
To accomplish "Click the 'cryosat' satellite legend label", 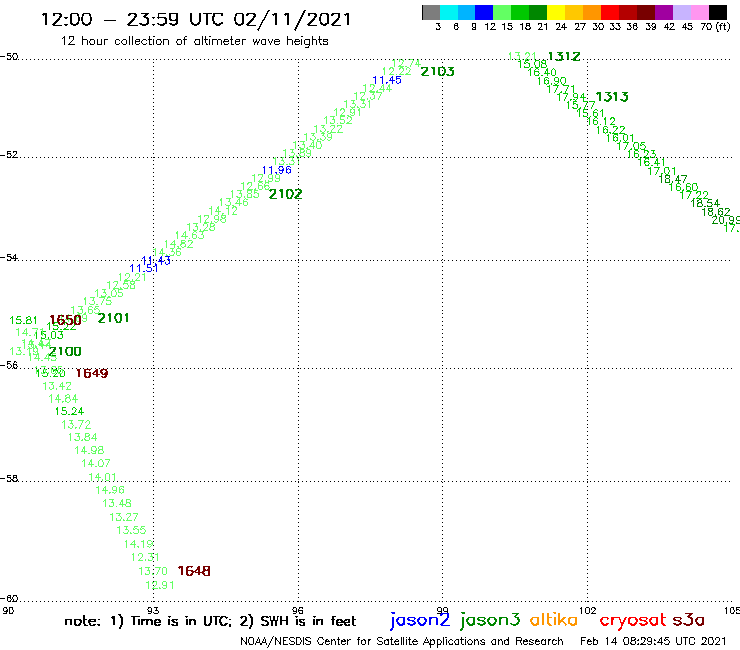I will tap(633, 621).
